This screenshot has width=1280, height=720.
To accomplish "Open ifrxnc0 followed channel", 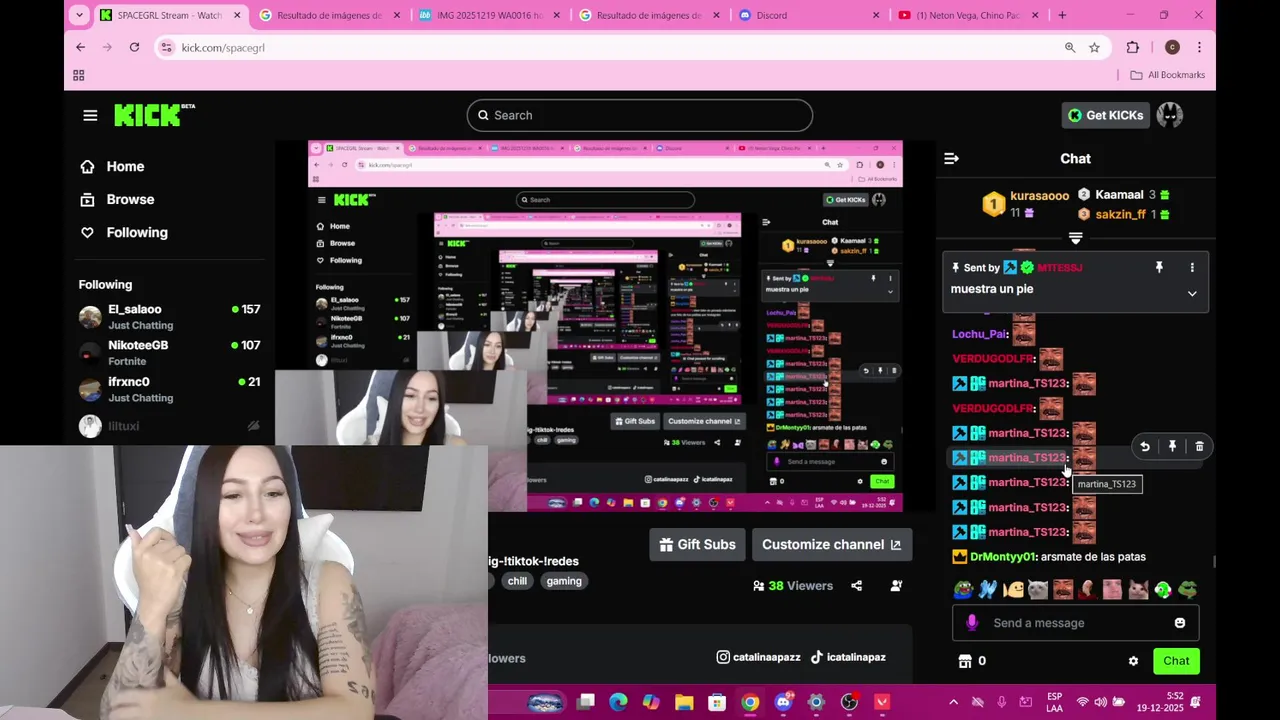I will [x=170, y=389].
